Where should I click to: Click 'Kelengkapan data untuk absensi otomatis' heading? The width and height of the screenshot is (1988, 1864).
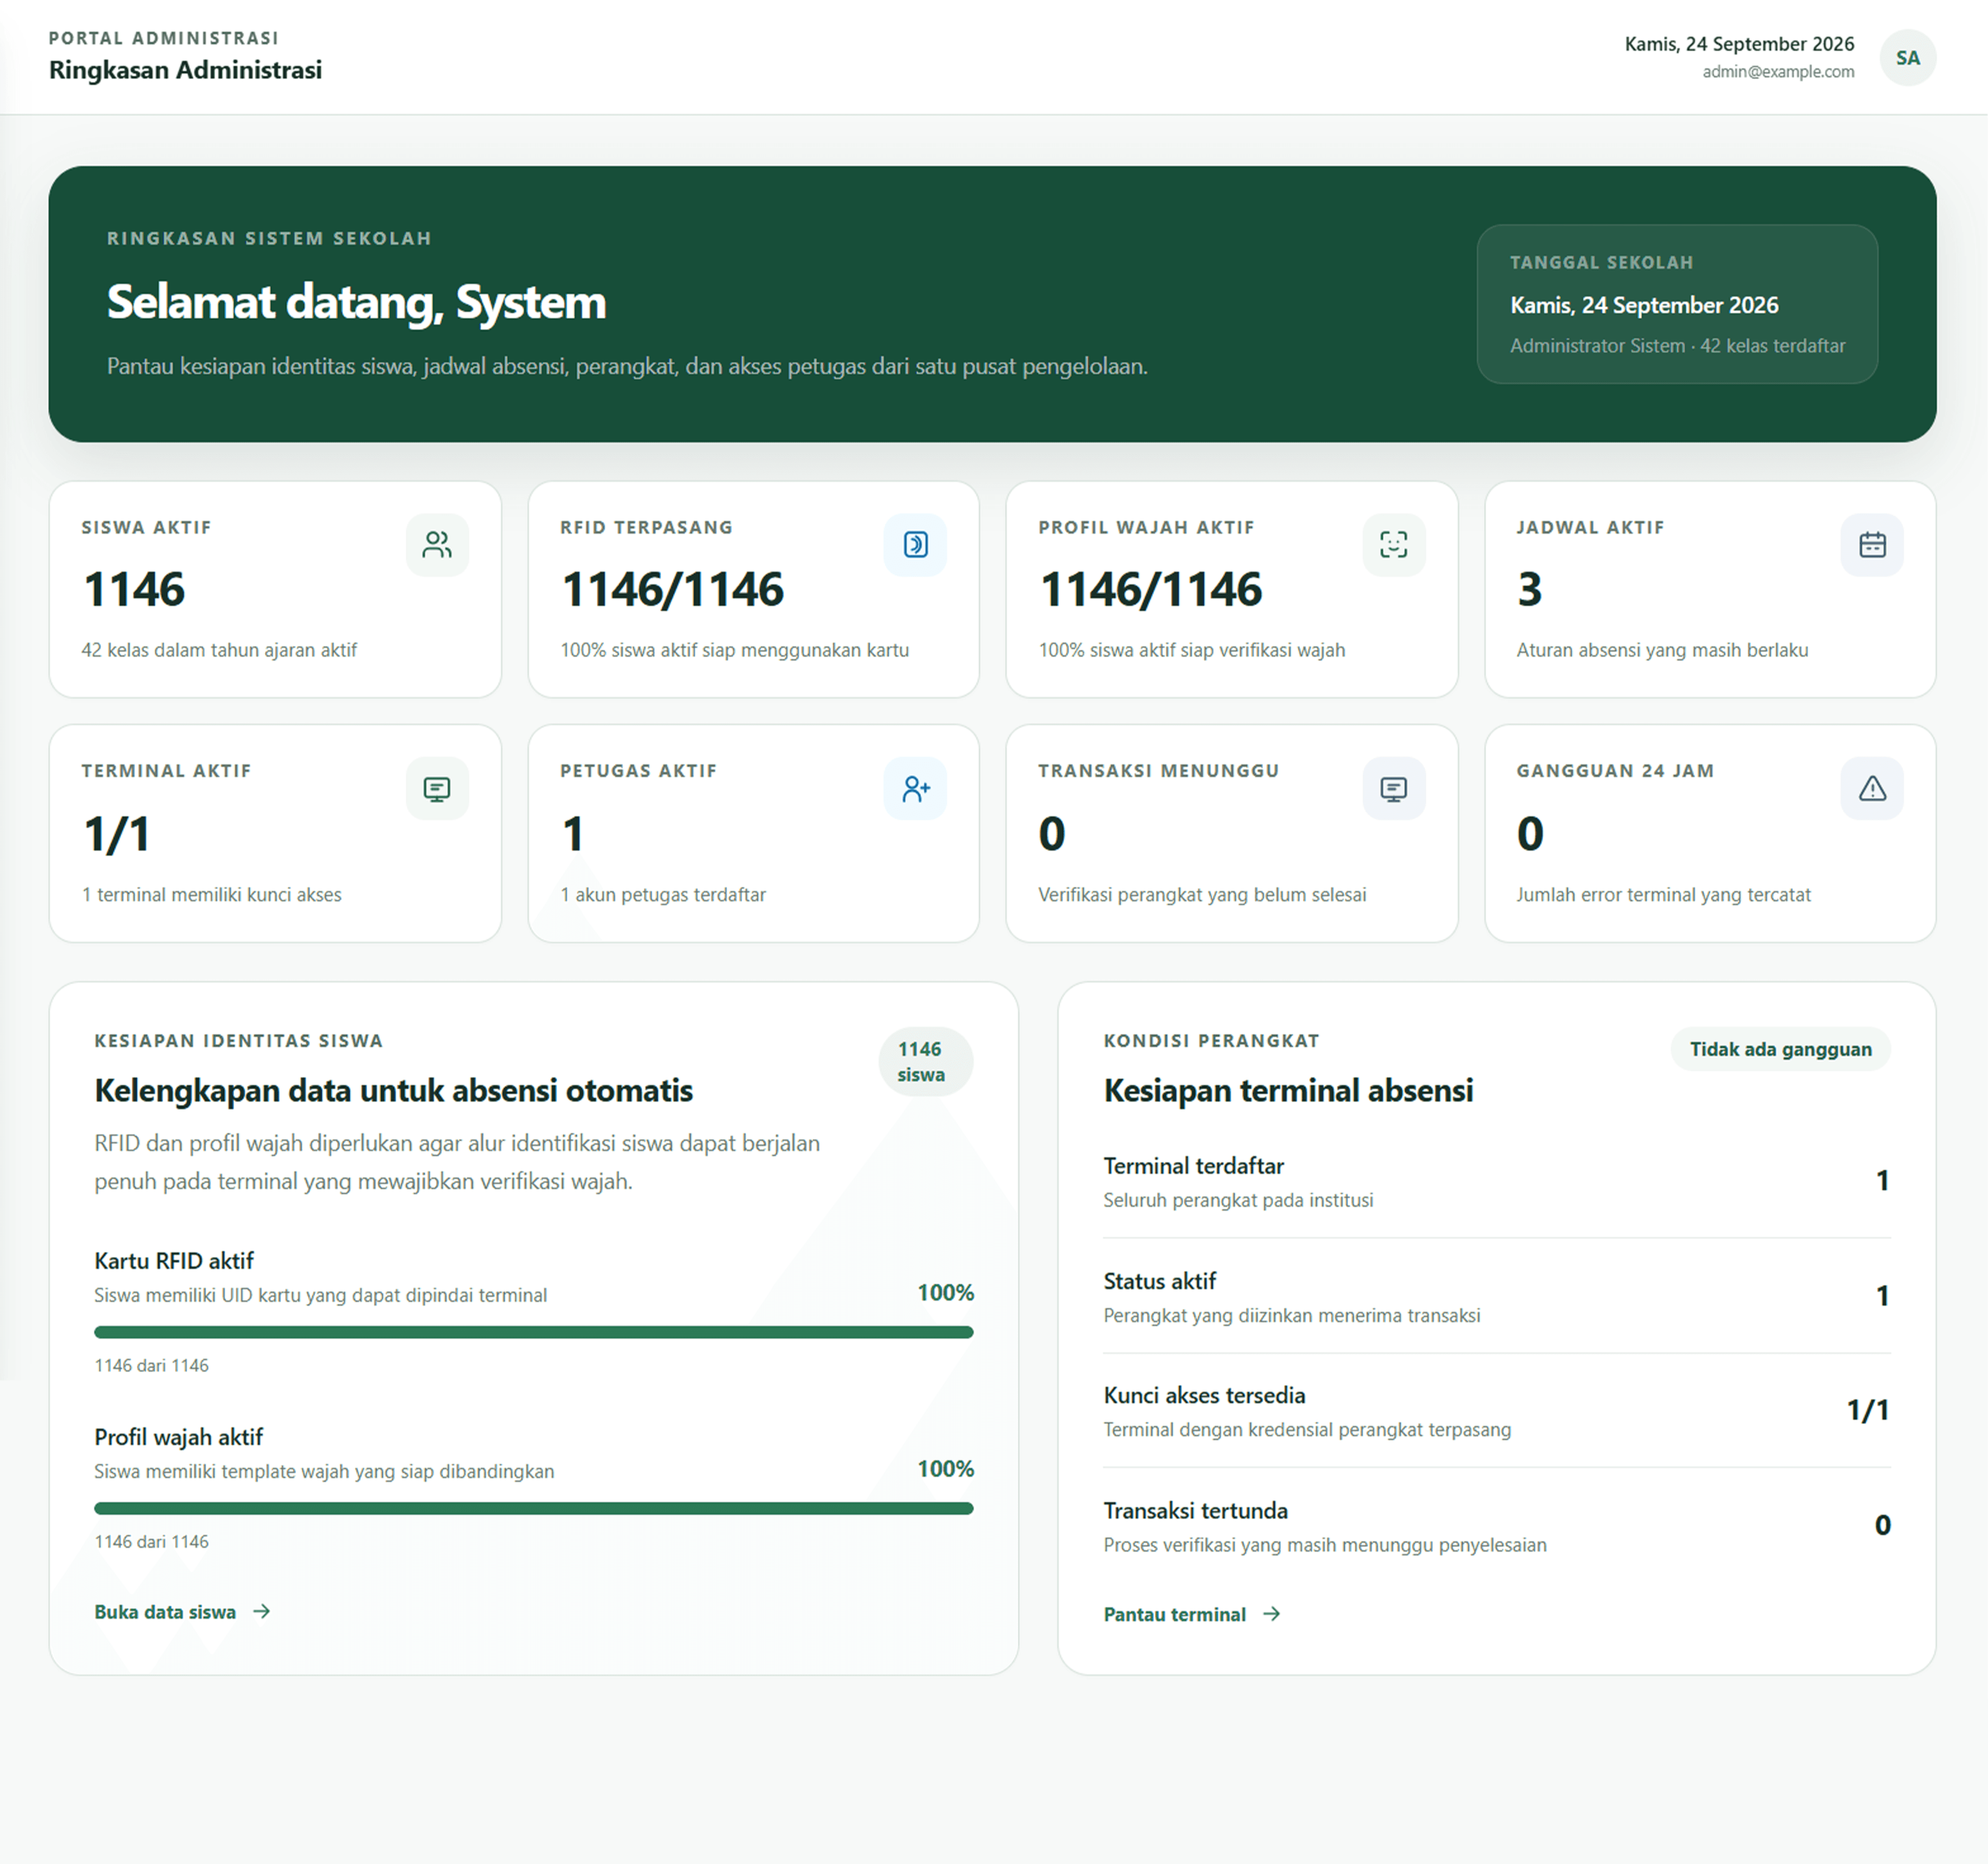pos(393,1090)
